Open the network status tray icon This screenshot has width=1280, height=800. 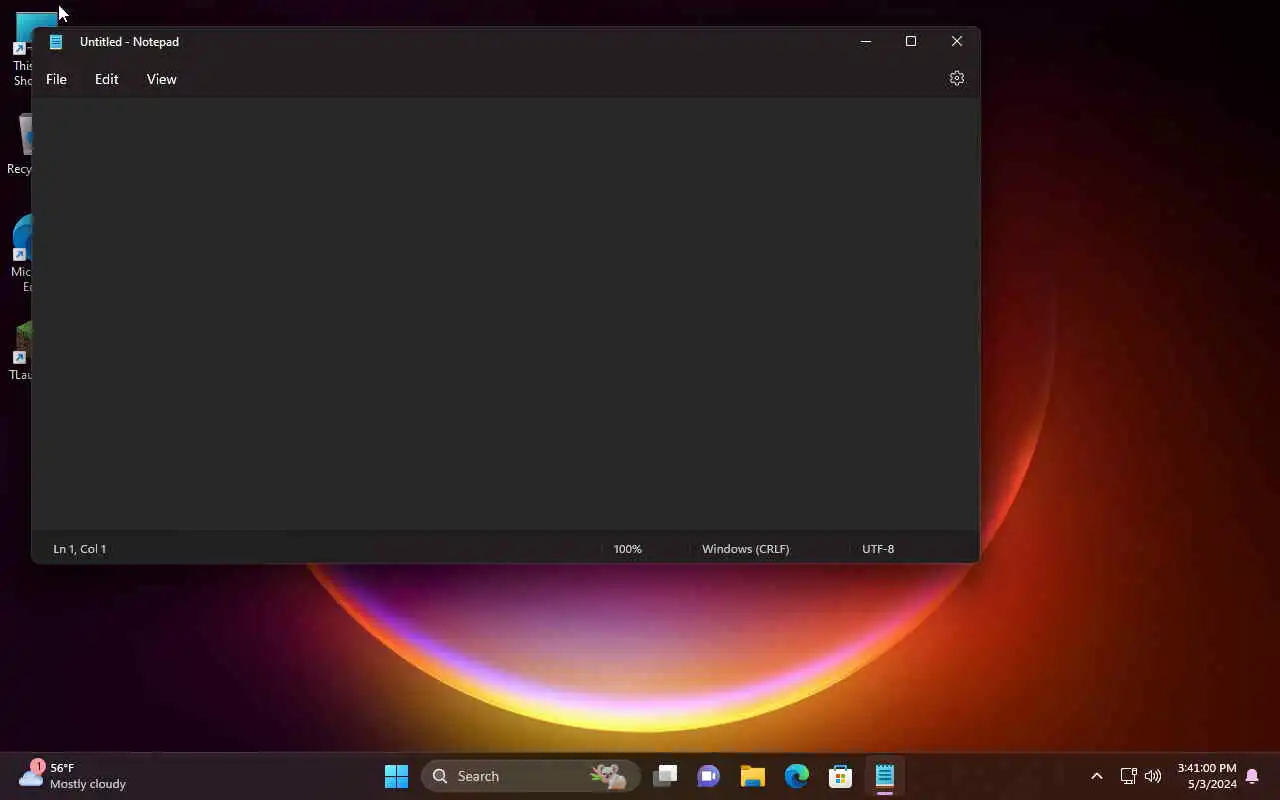(1128, 776)
